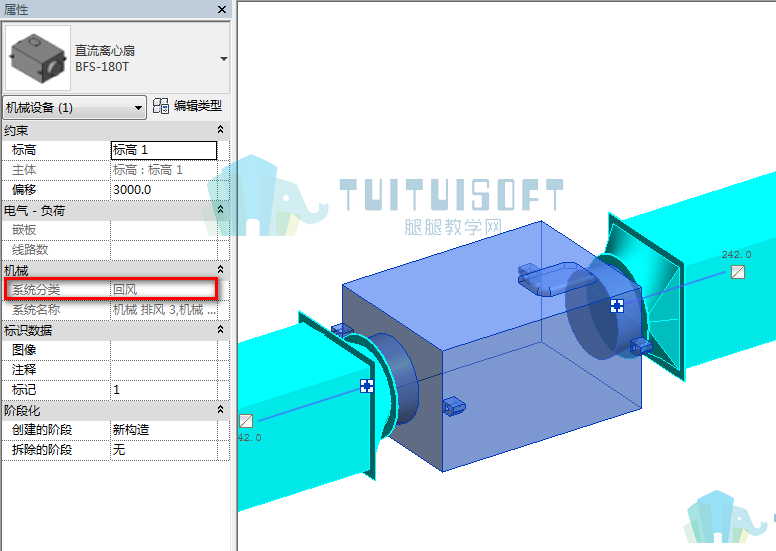
Task: Click the 标记 value 1
Action: click(x=164, y=390)
